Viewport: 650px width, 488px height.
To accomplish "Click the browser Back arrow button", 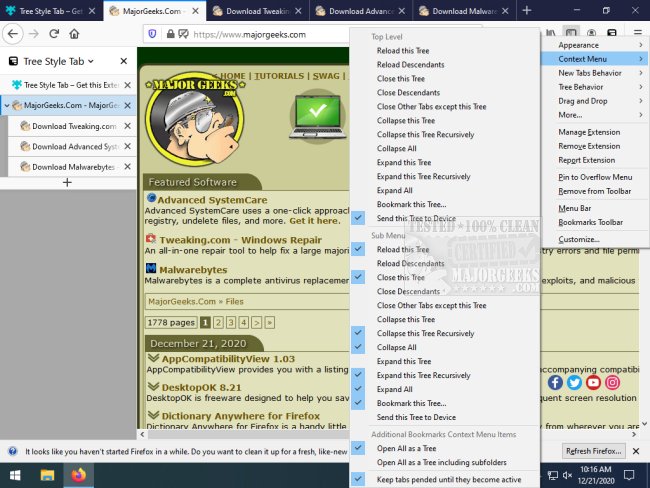I will click(x=13, y=34).
